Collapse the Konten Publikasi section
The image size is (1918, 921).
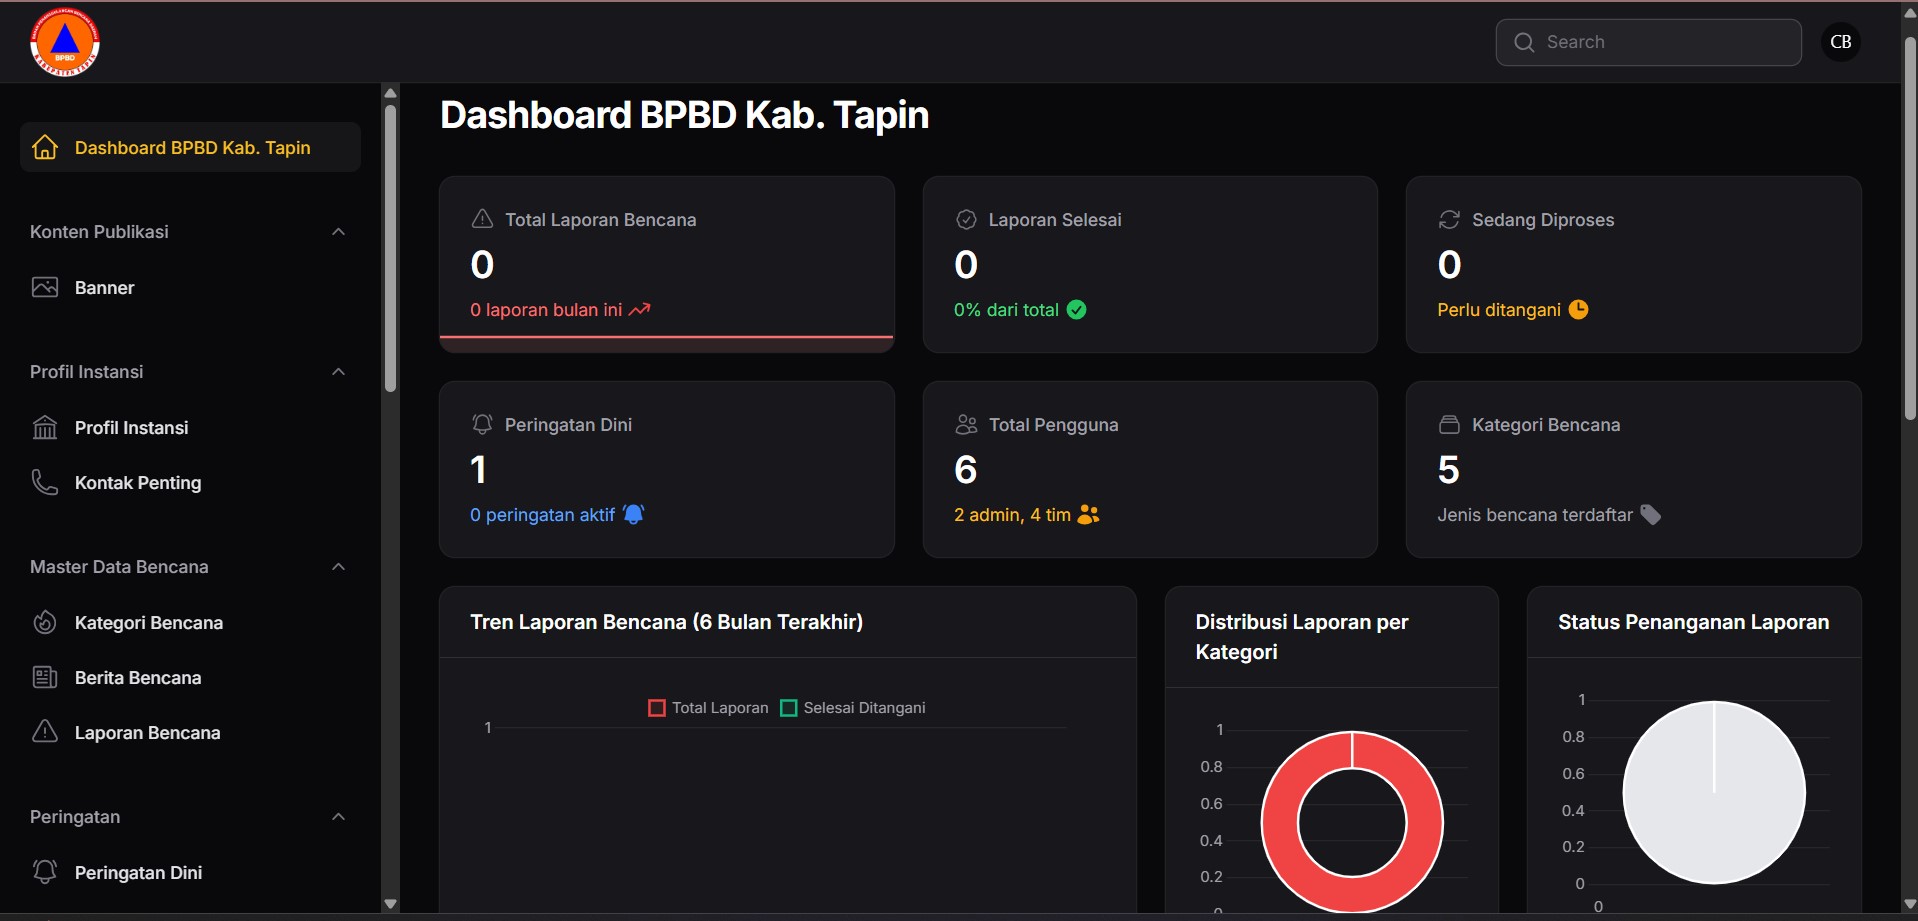337,231
